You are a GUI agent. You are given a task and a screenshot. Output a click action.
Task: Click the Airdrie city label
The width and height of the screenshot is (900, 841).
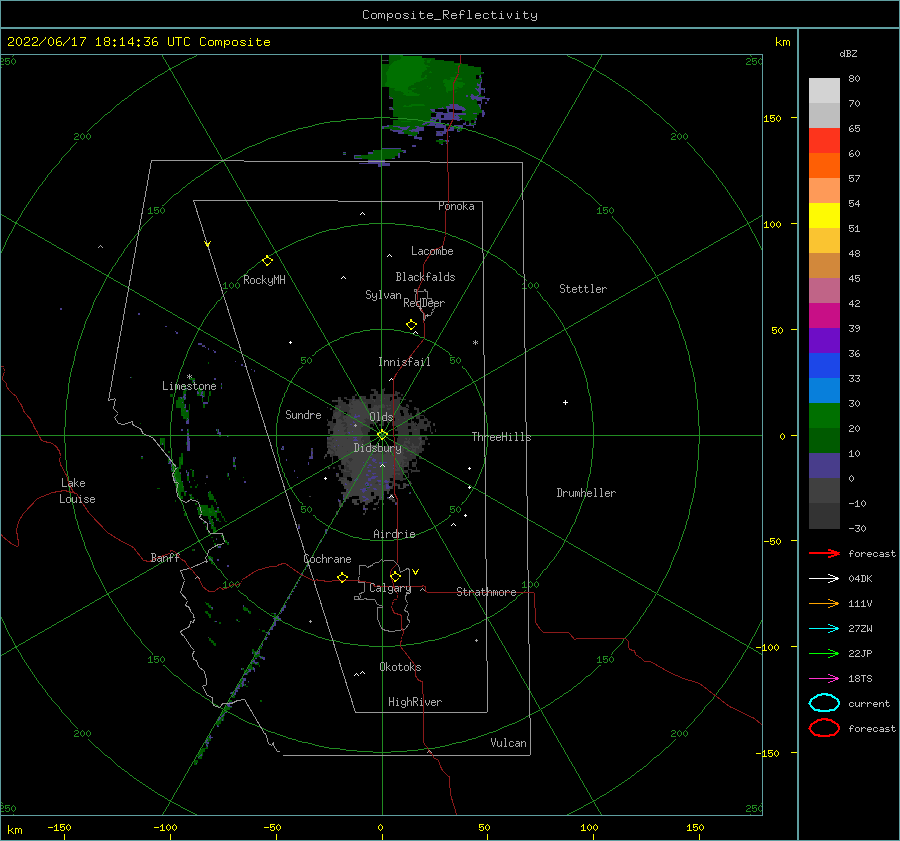click(x=394, y=534)
